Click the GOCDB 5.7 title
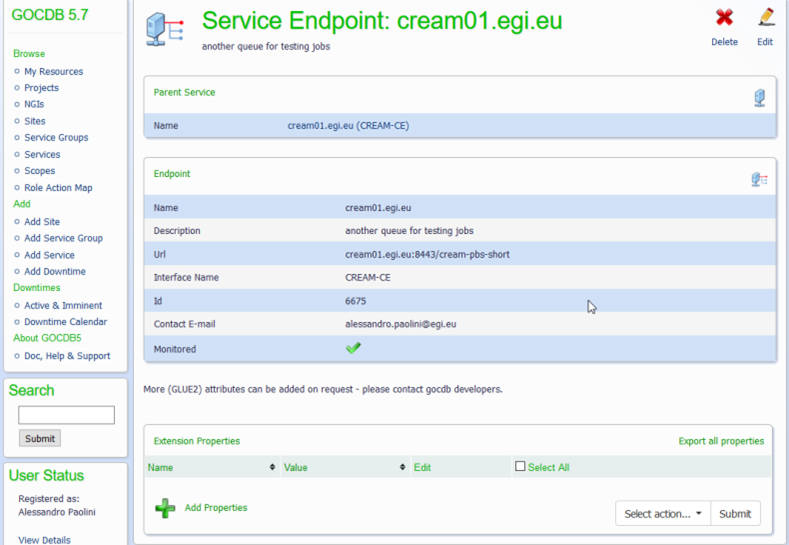The width and height of the screenshot is (789, 545). coord(50,15)
